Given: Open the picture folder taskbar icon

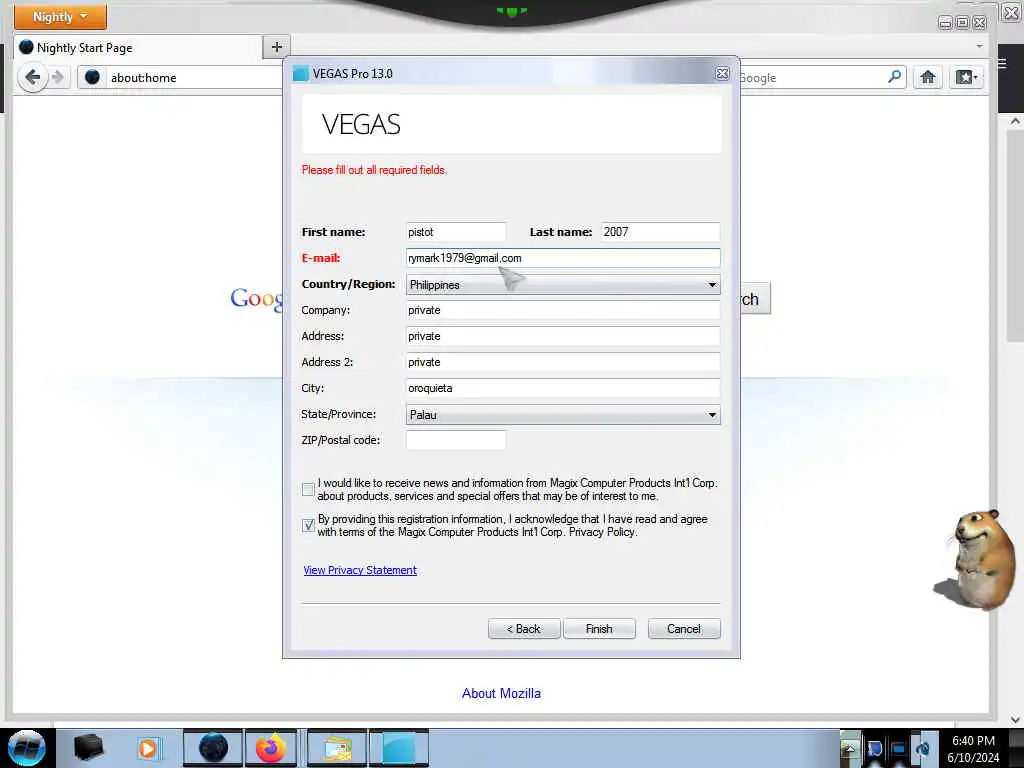Looking at the screenshot, I should point(336,748).
